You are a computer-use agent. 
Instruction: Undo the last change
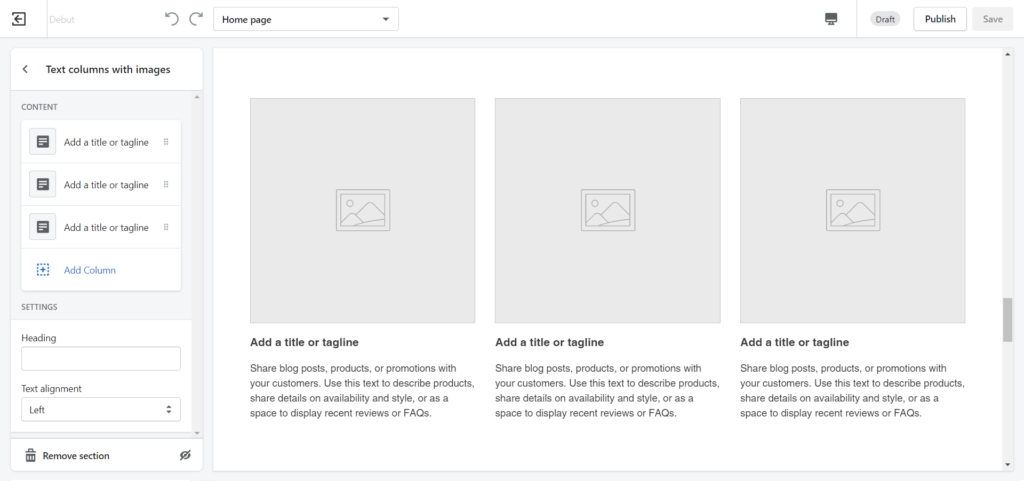click(171, 19)
